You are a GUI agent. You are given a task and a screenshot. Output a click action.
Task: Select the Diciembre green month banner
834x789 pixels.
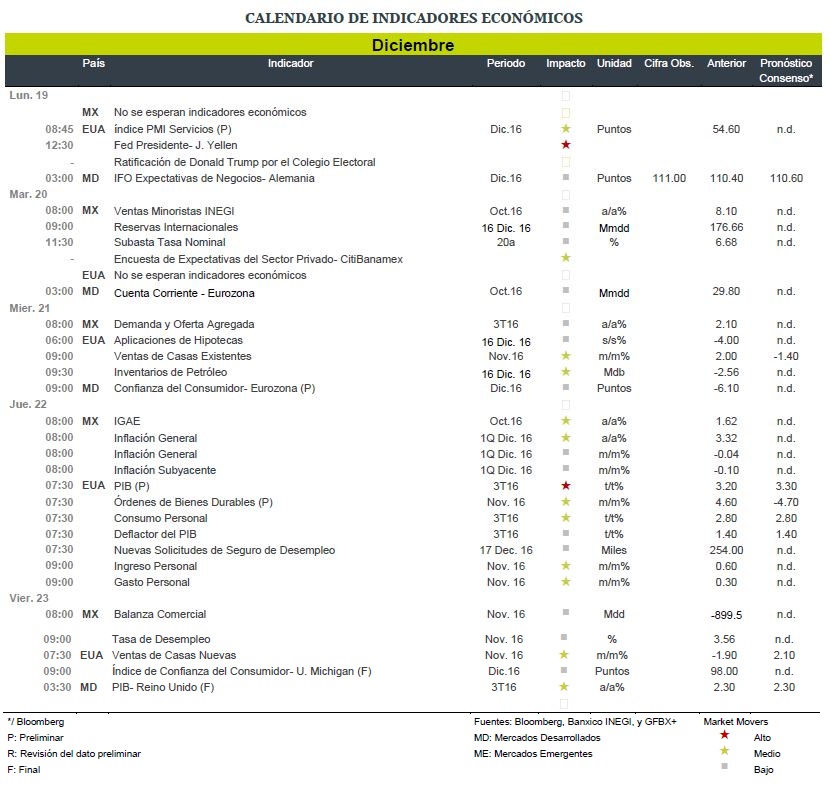[x=413, y=45]
